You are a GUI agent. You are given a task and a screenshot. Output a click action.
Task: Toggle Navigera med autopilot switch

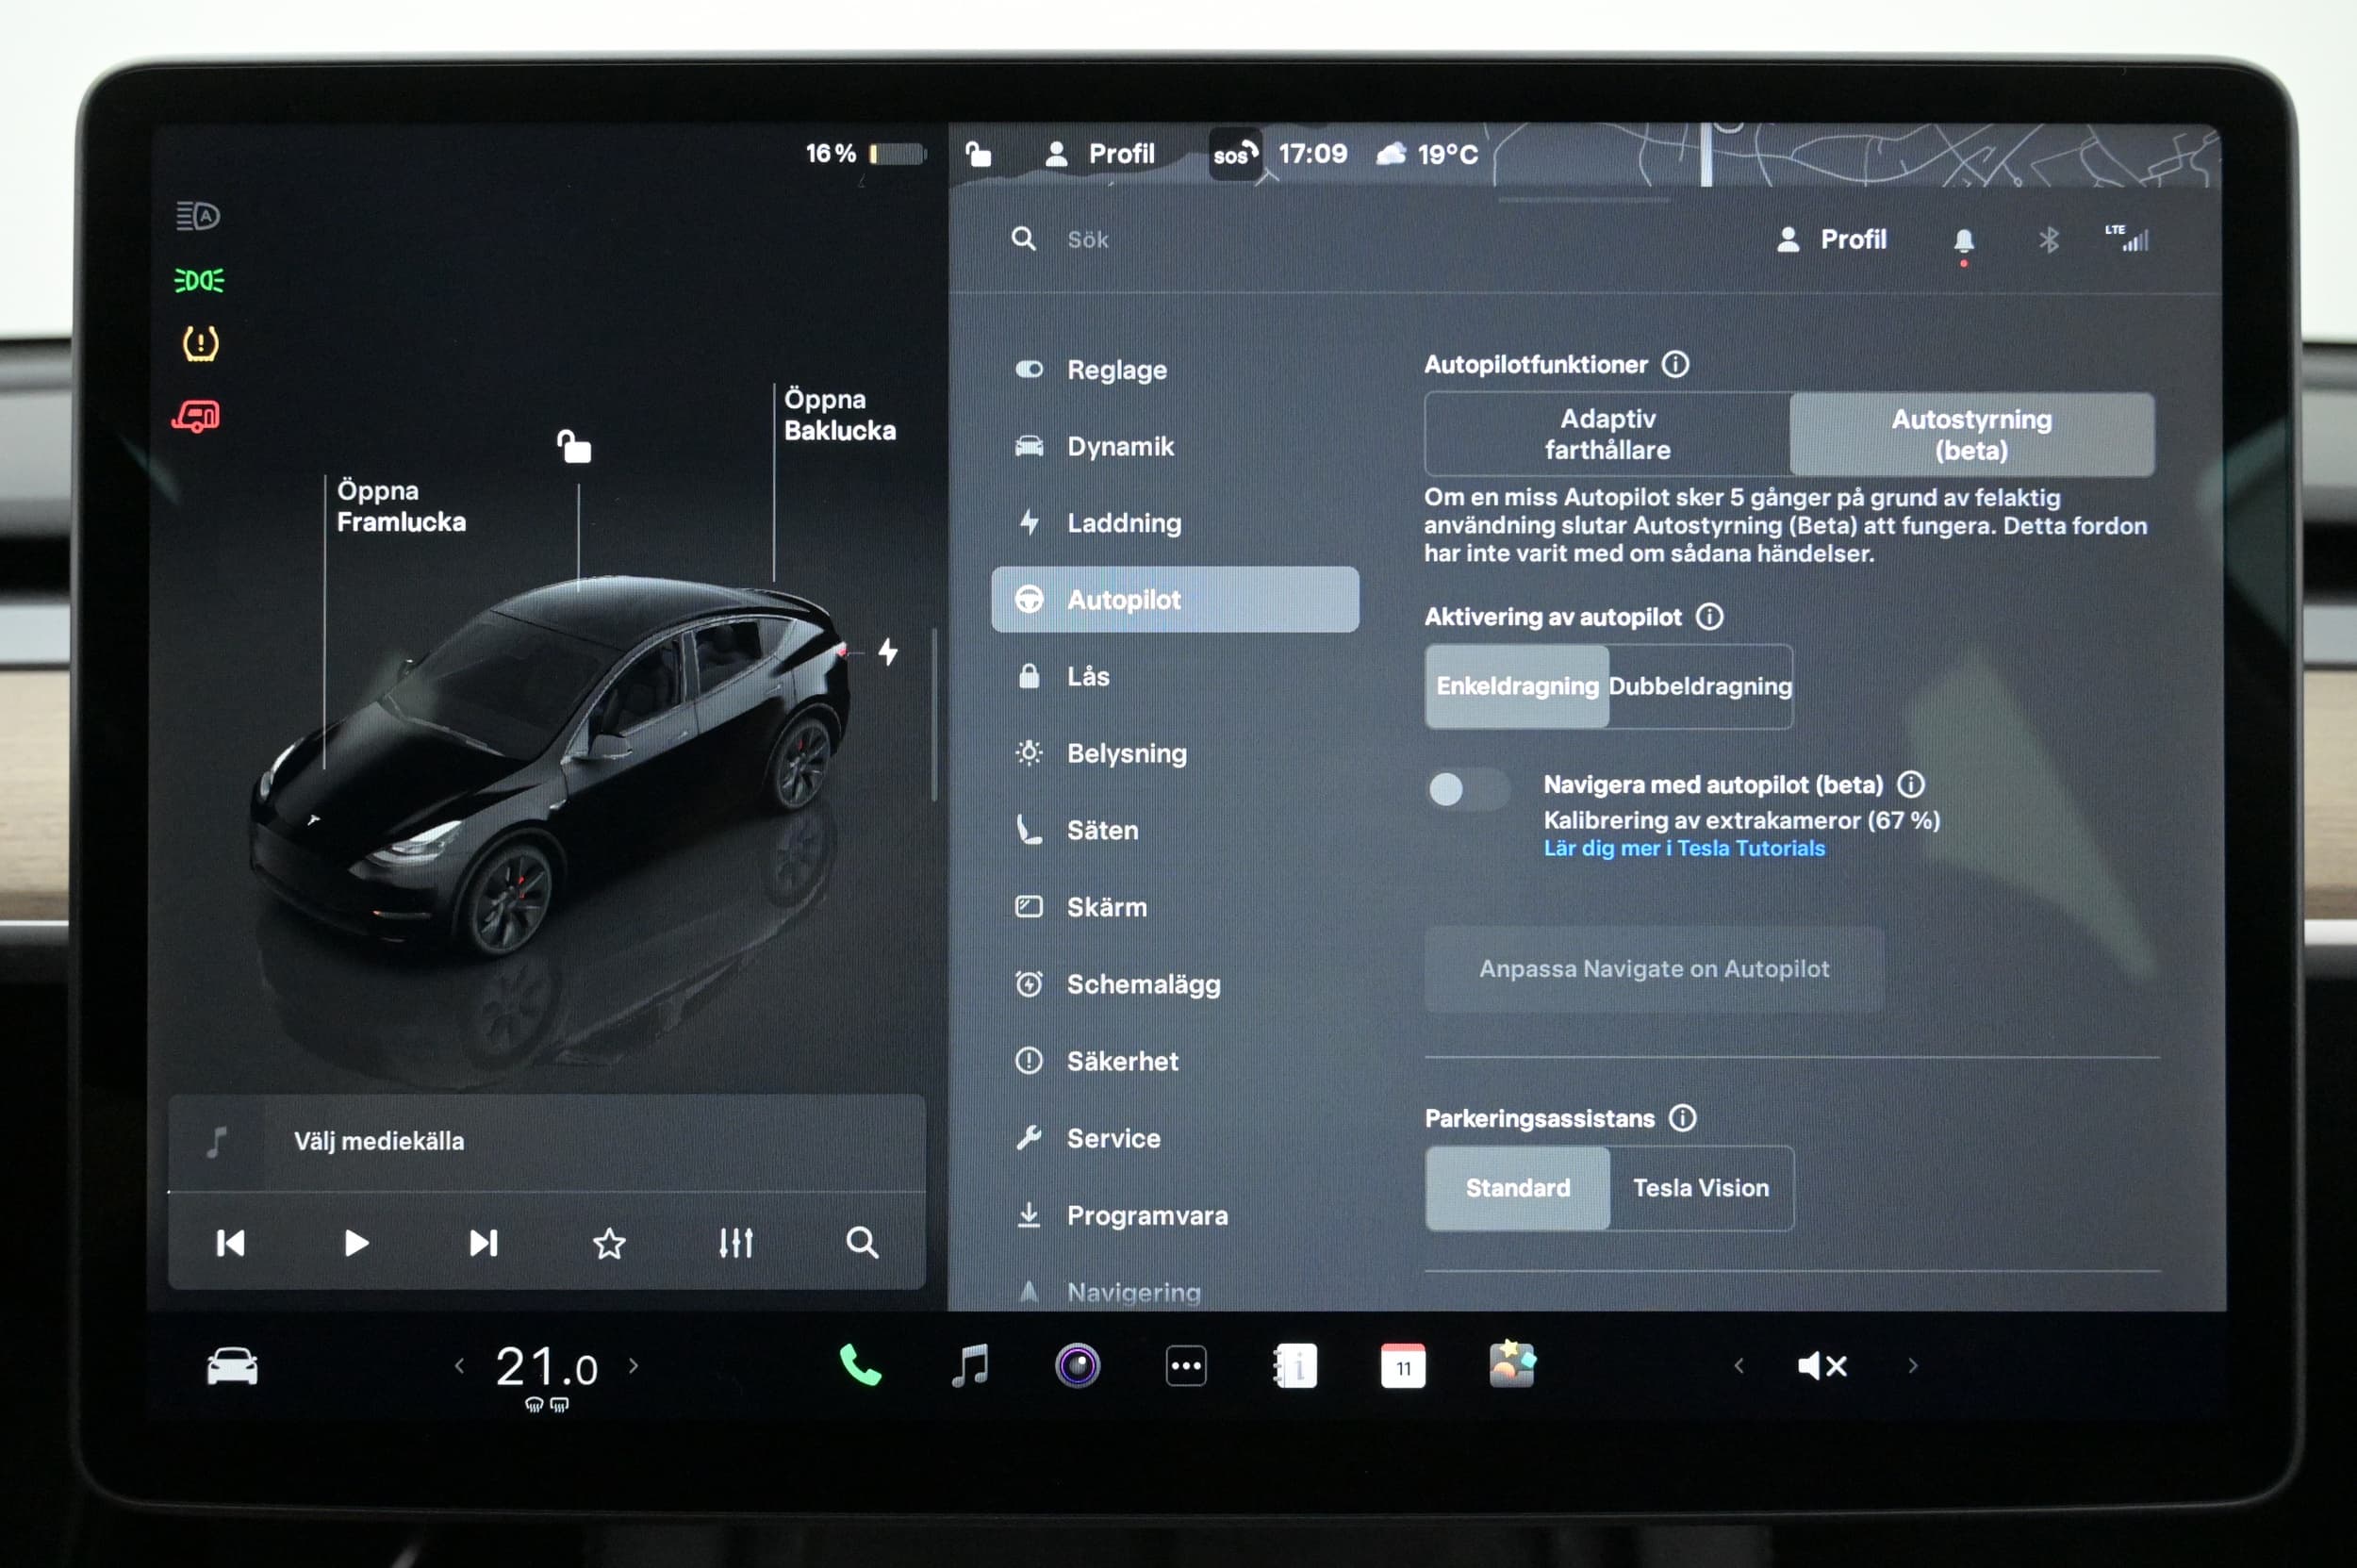[x=1468, y=789]
